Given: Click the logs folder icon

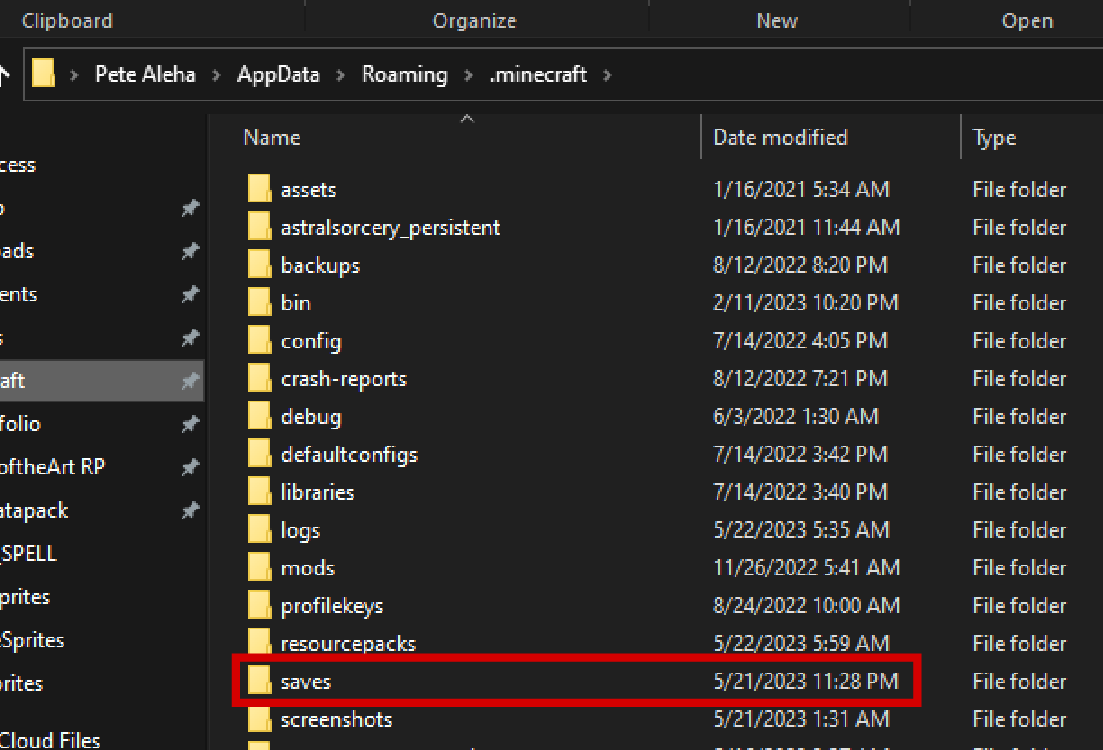Looking at the screenshot, I should [x=260, y=530].
